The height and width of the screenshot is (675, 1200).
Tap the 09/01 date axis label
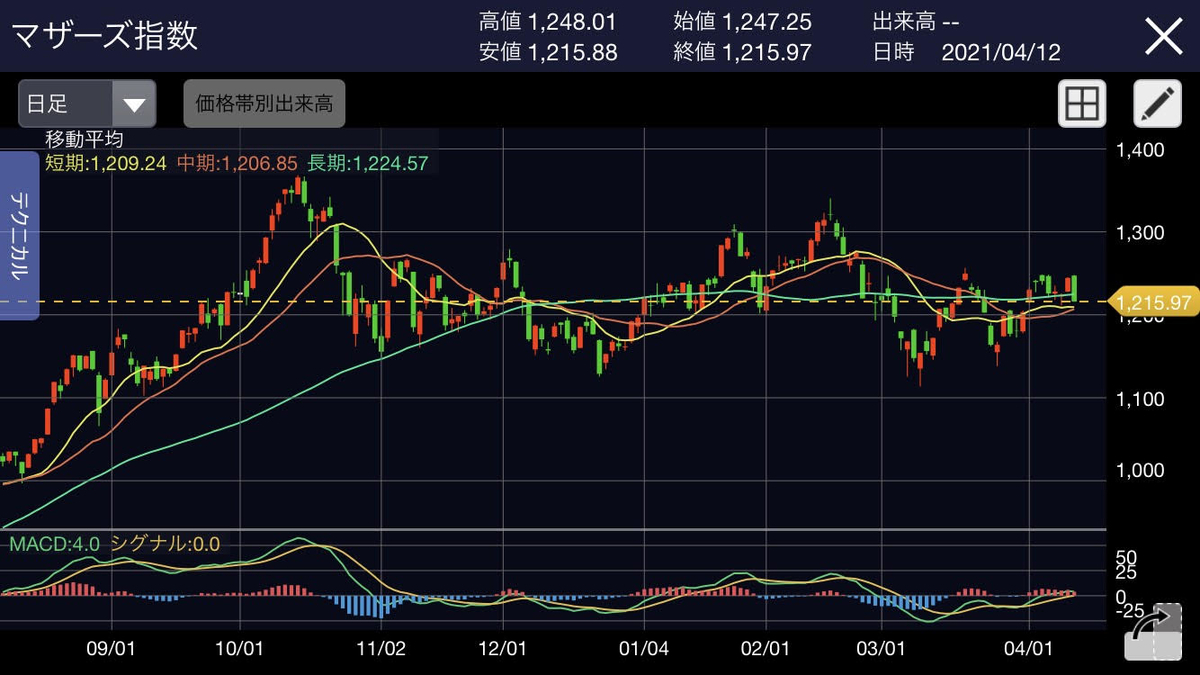(112, 648)
